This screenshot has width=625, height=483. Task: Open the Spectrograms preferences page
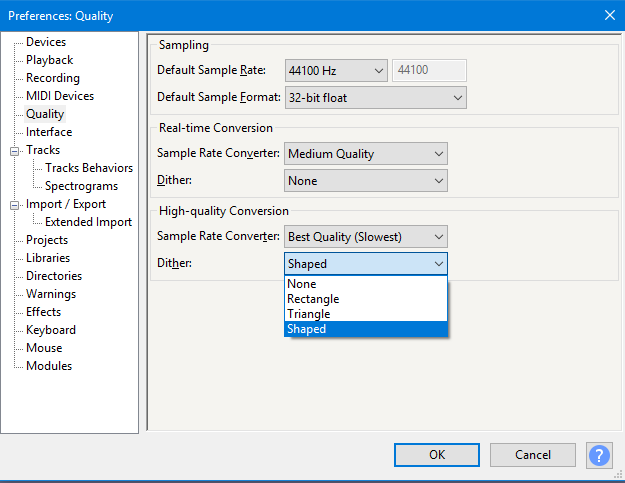81,186
